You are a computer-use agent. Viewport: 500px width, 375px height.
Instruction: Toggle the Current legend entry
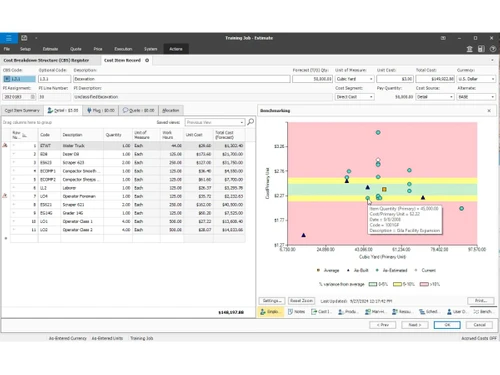425,270
